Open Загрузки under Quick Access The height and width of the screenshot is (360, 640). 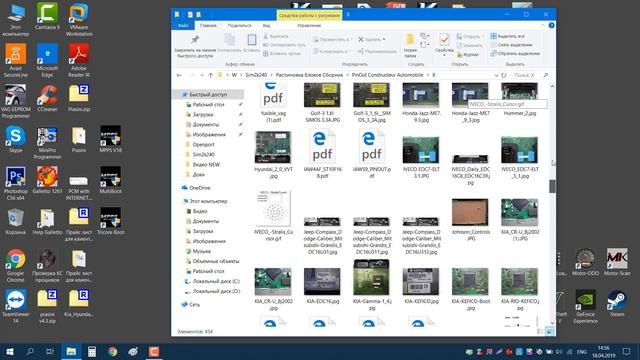[x=203, y=115]
